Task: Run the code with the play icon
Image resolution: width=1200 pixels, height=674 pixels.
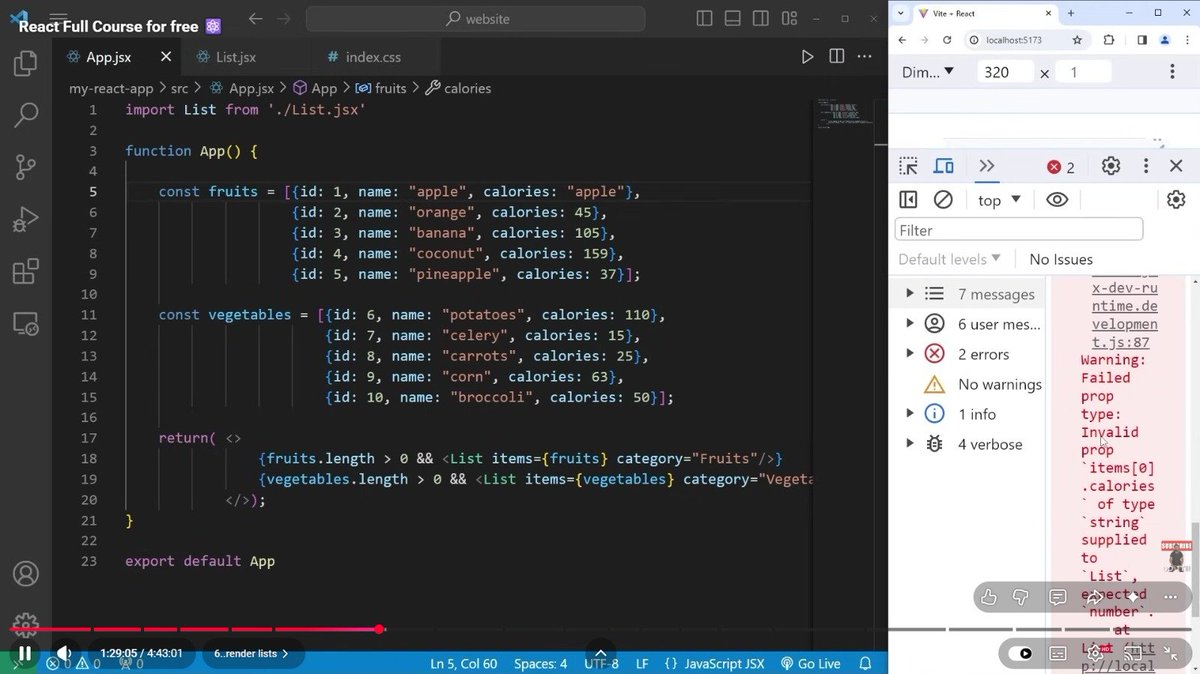Action: click(x=807, y=58)
